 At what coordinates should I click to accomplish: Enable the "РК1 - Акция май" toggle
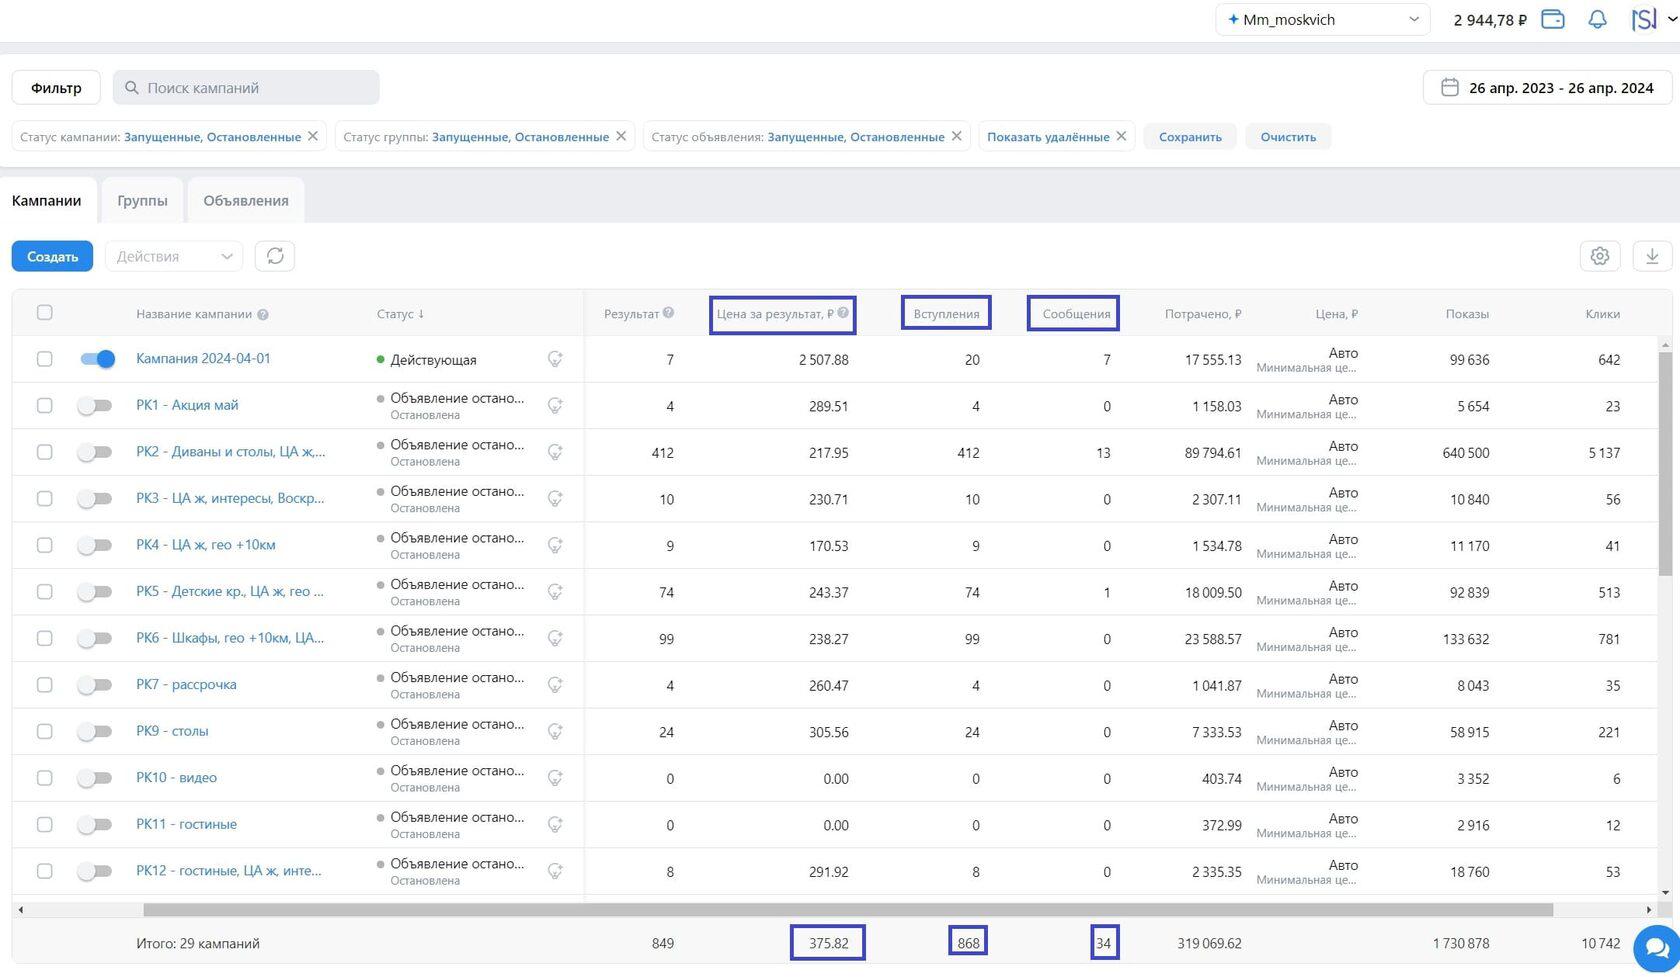pyautogui.click(x=95, y=405)
